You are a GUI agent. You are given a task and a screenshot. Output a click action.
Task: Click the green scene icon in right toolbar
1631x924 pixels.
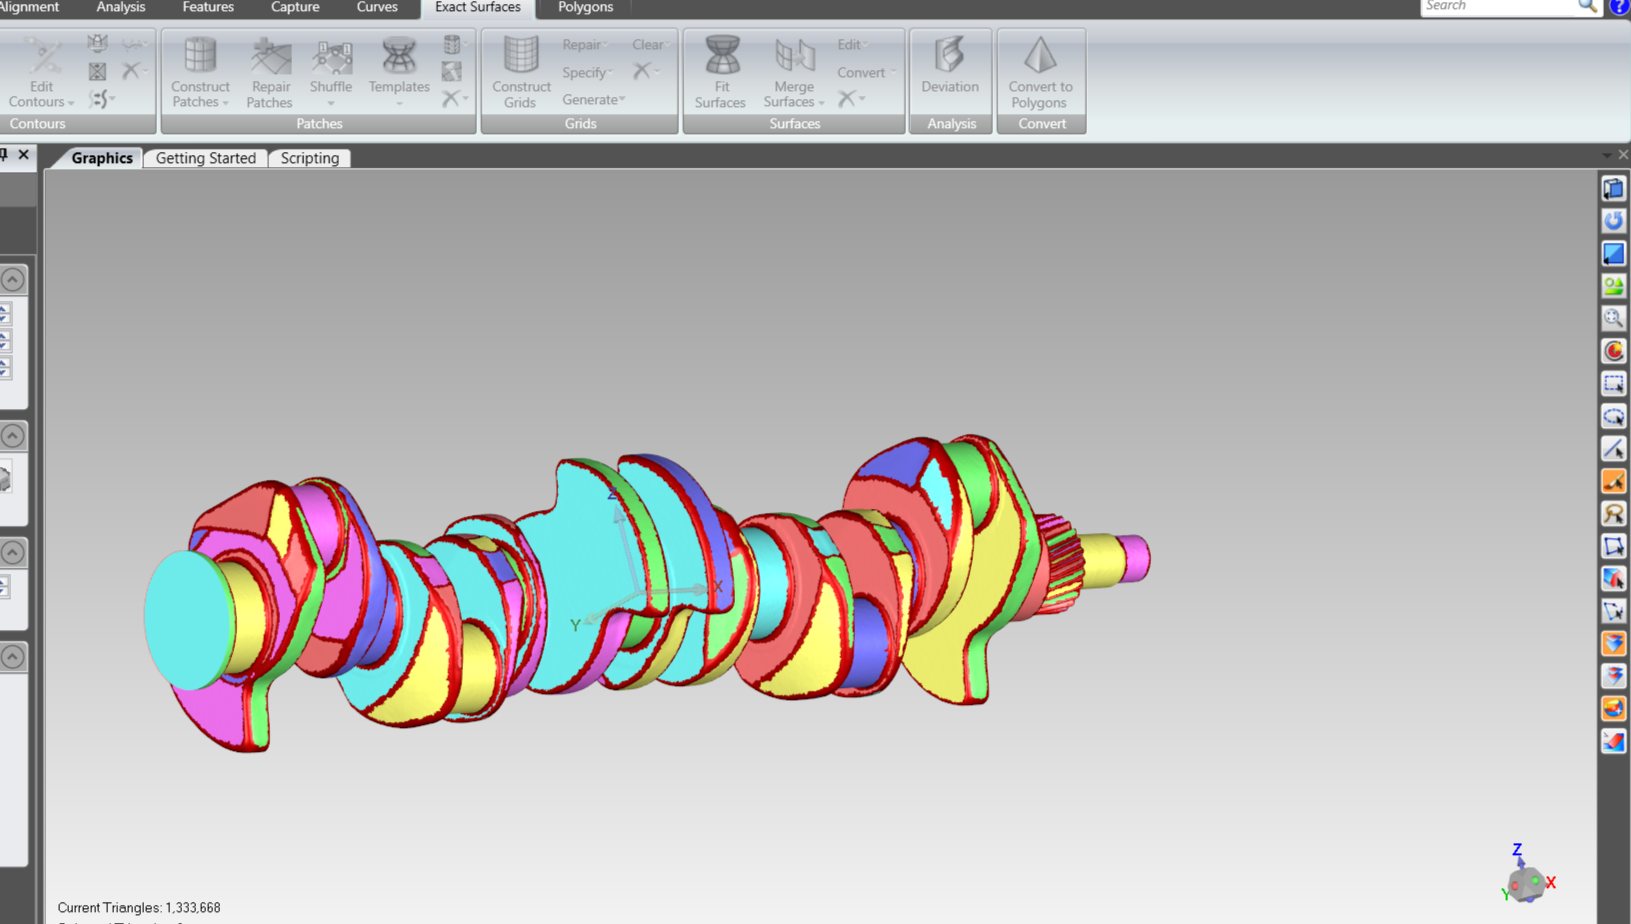[1613, 286]
